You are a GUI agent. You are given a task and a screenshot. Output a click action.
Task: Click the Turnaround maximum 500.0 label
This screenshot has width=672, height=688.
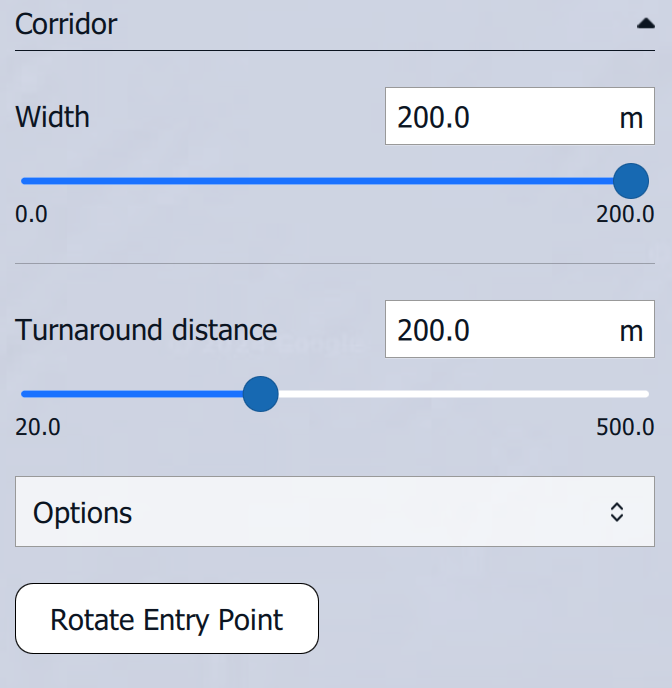(x=625, y=427)
